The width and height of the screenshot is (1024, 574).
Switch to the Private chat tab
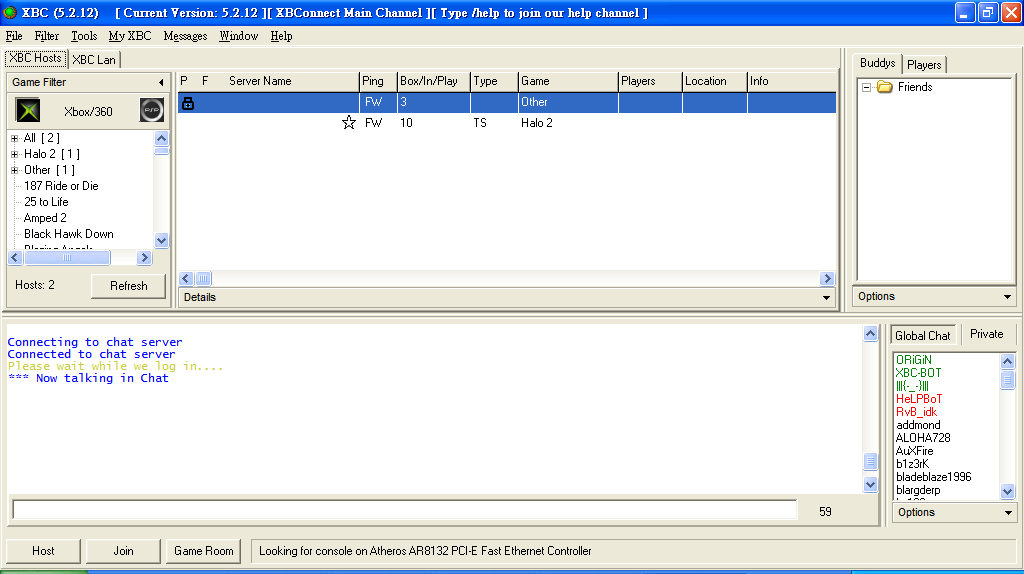(986, 334)
